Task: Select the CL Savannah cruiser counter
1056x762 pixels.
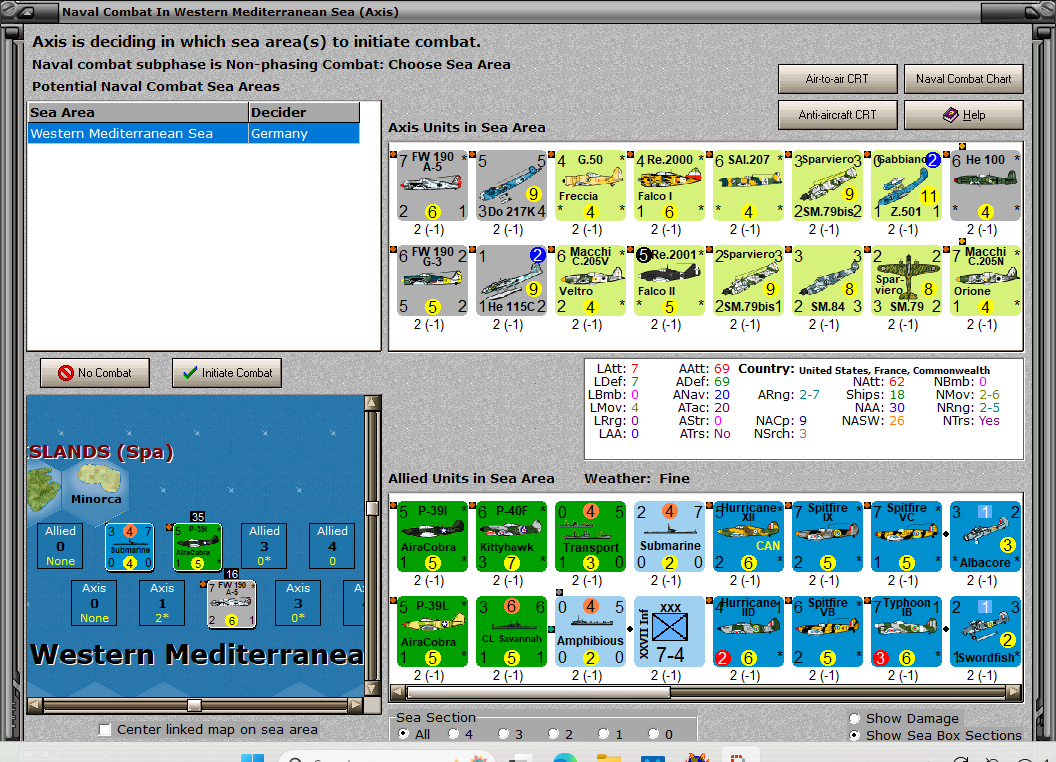Action: (511, 632)
